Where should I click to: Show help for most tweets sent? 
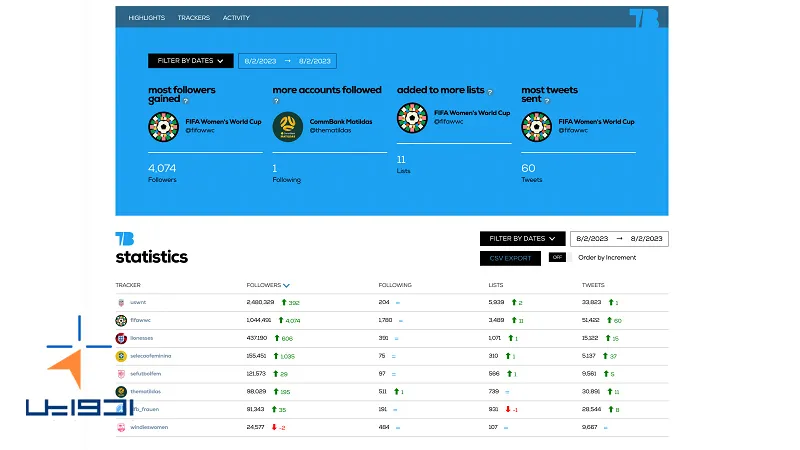[x=547, y=101]
